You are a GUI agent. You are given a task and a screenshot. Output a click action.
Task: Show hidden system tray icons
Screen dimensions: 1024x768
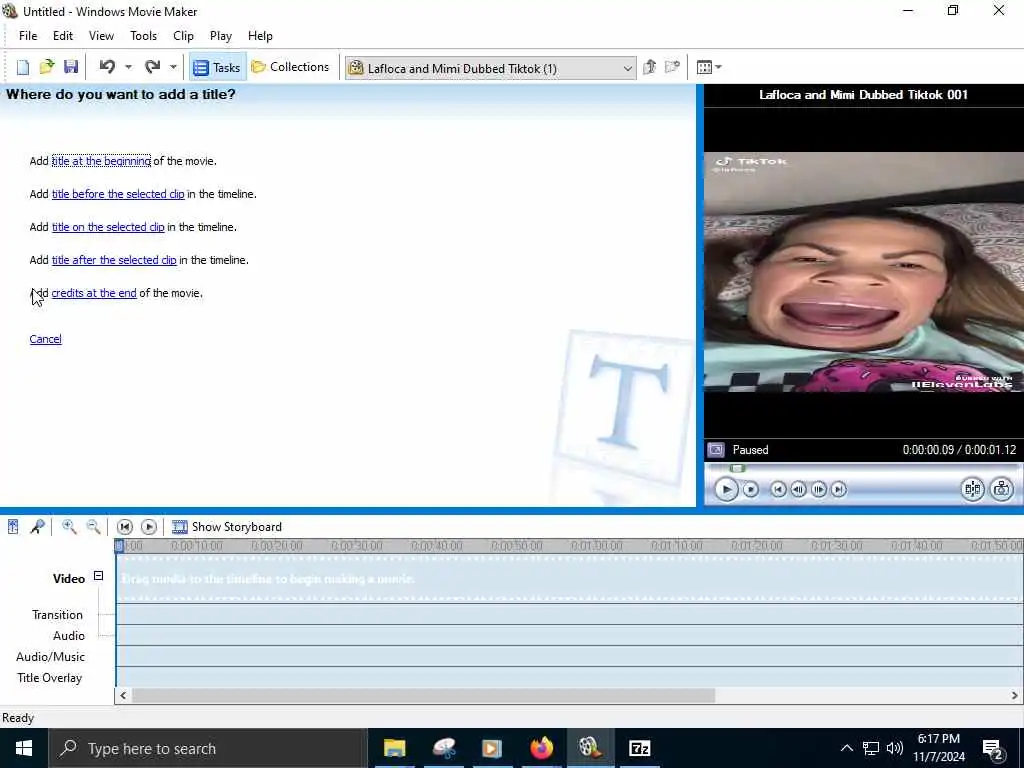(x=846, y=748)
